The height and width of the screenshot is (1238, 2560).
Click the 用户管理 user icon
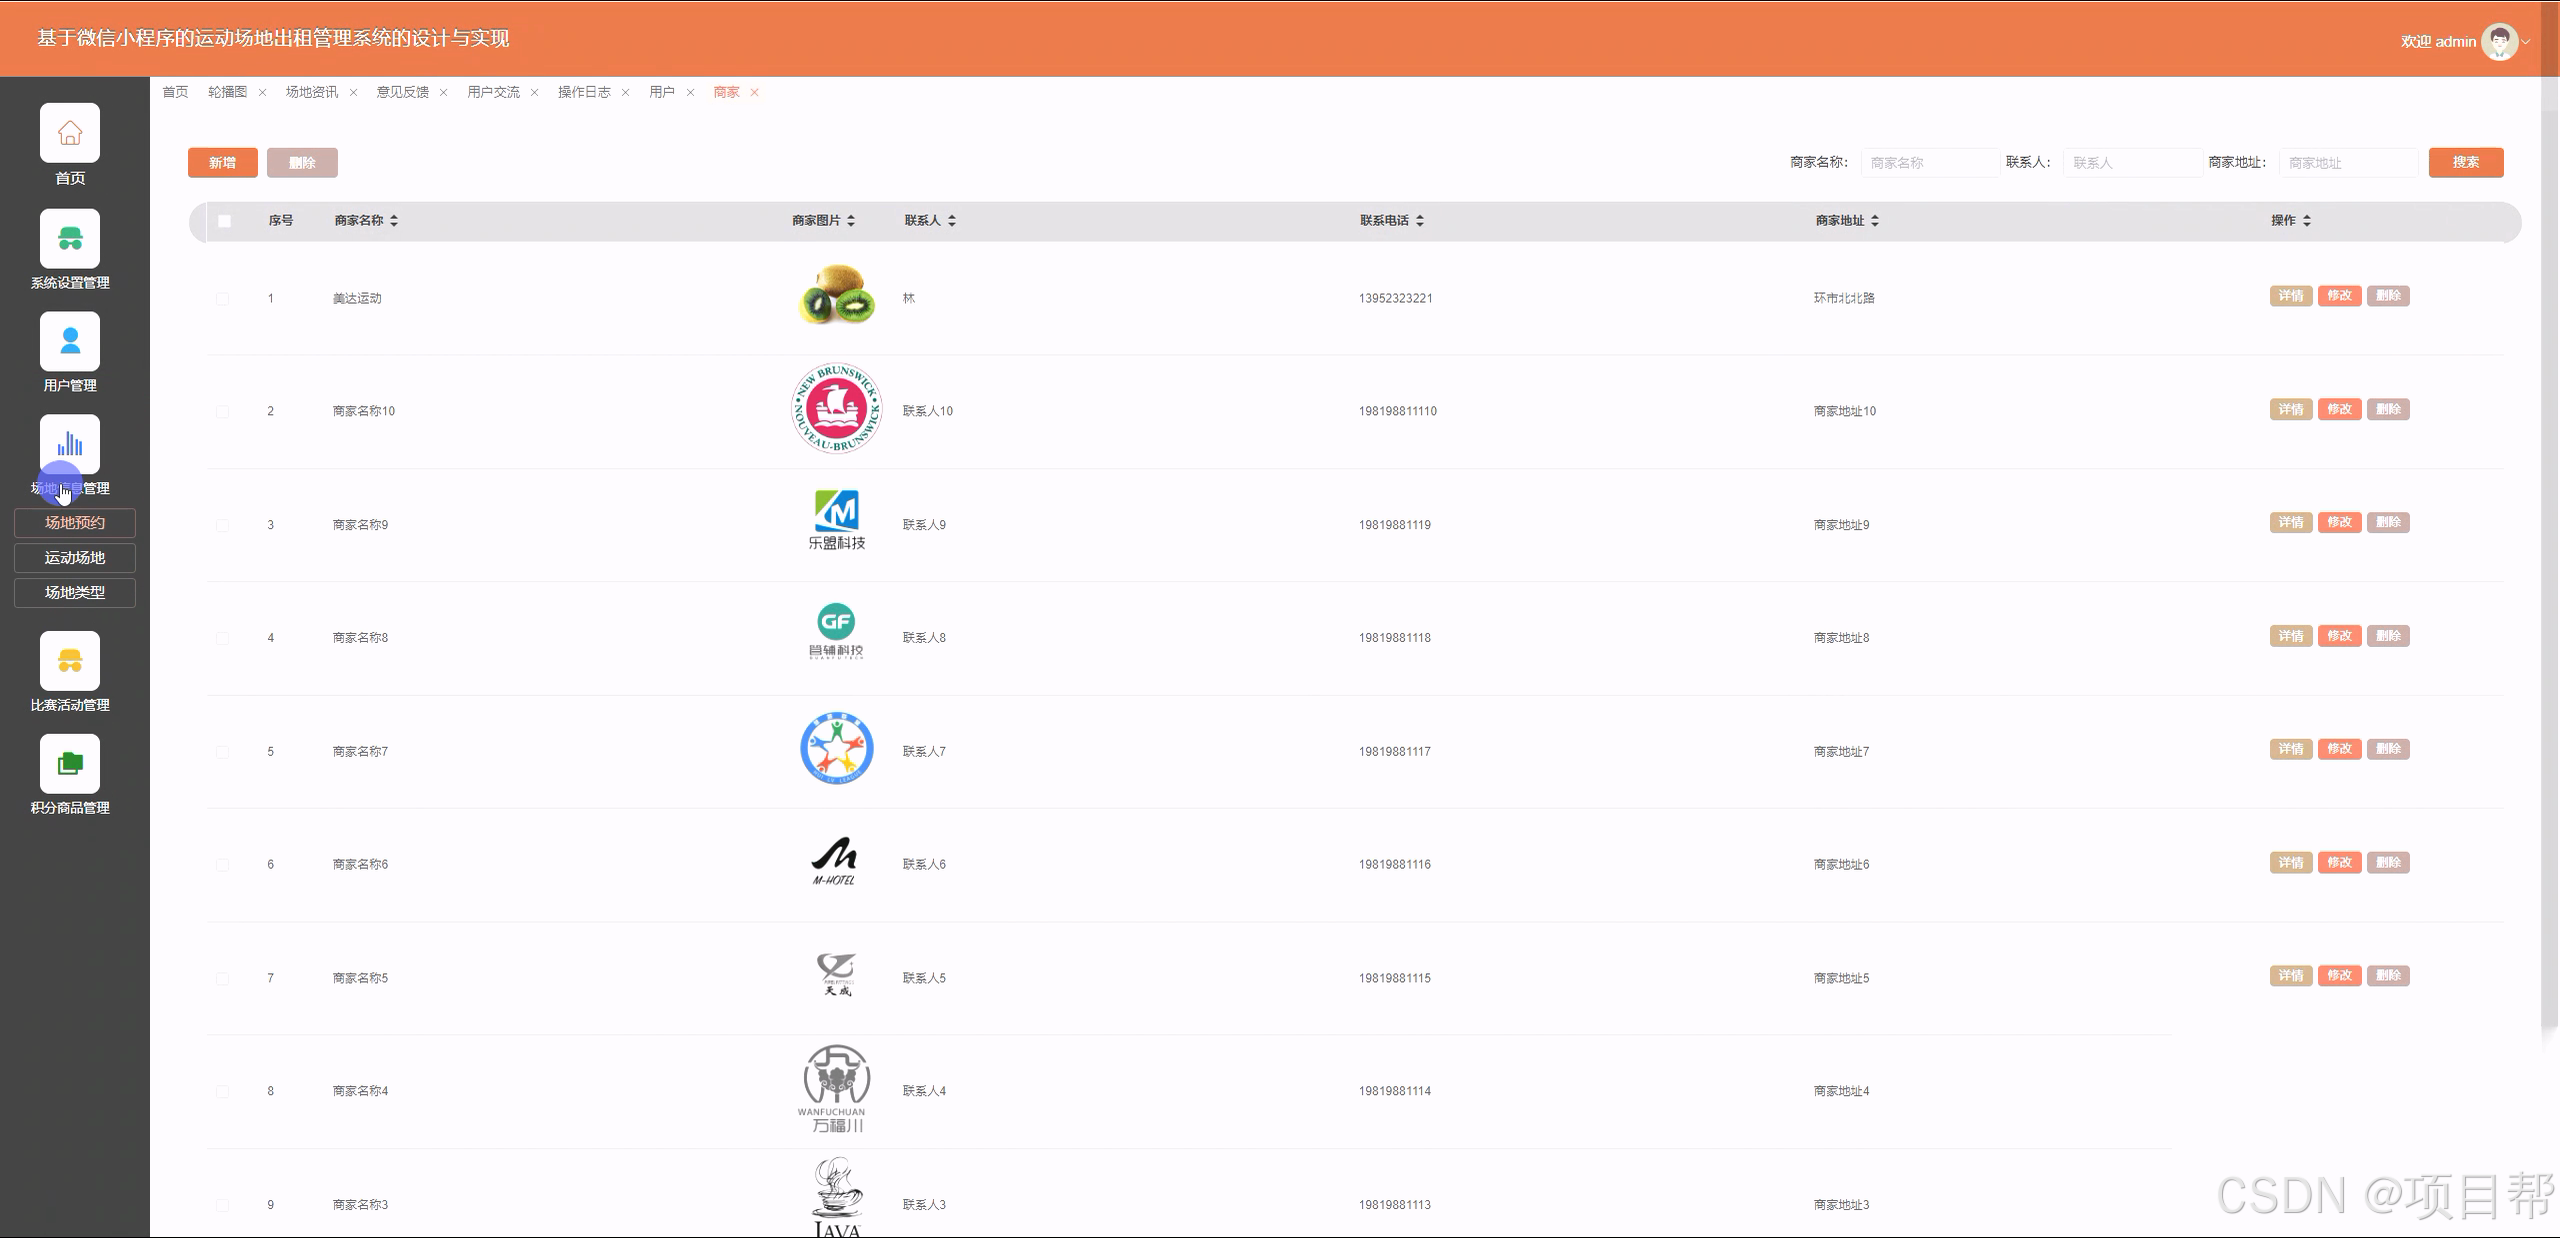tap(70, 342)
